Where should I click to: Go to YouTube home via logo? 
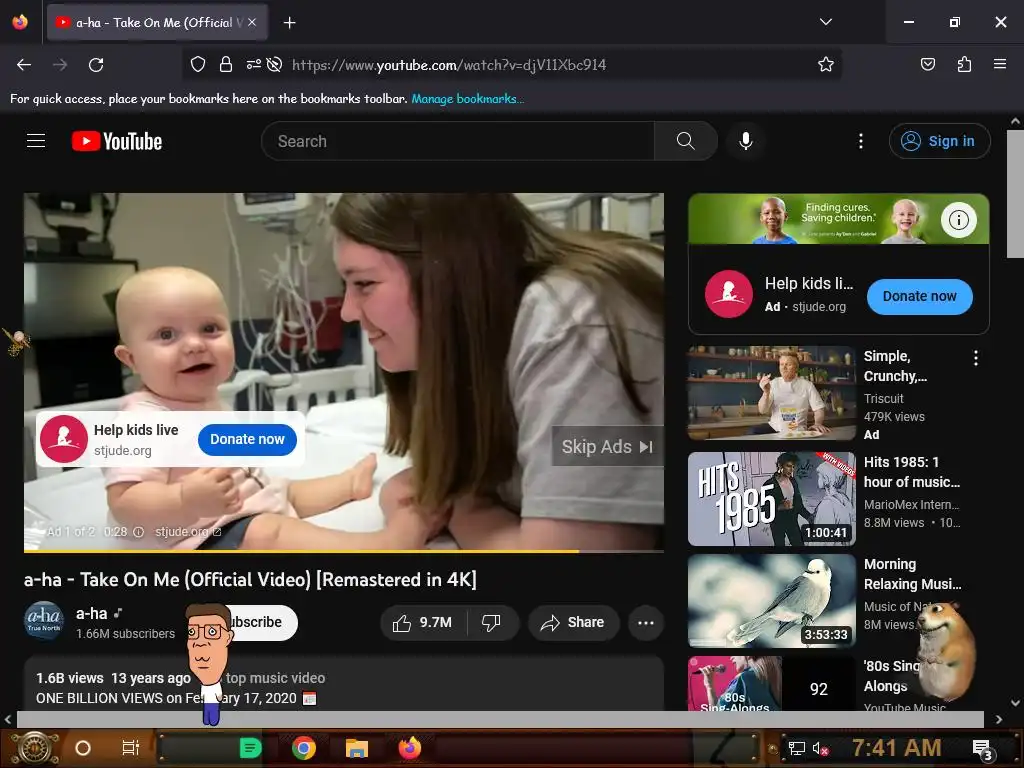pos(117,141)
